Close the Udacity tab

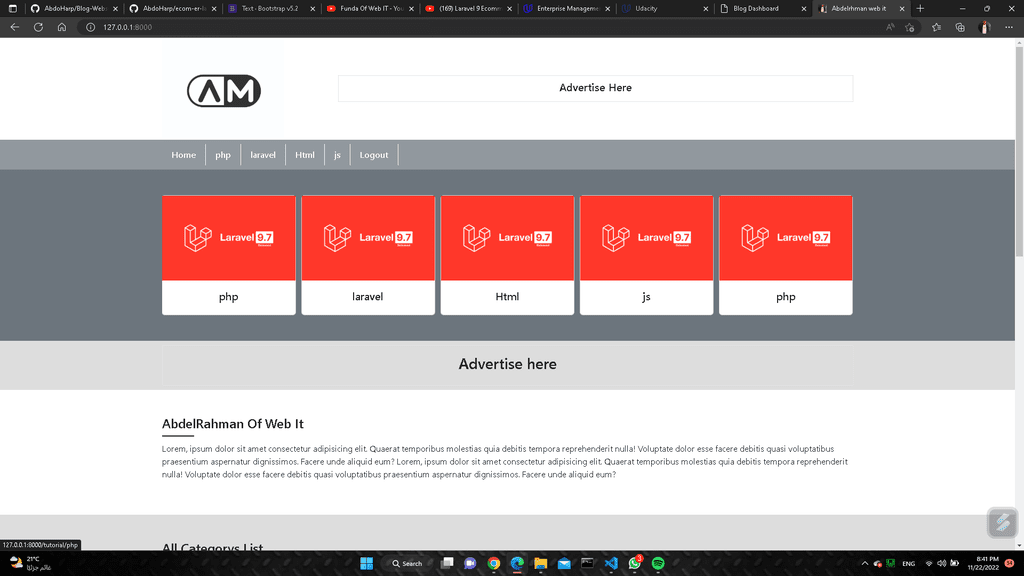[705, 8]
